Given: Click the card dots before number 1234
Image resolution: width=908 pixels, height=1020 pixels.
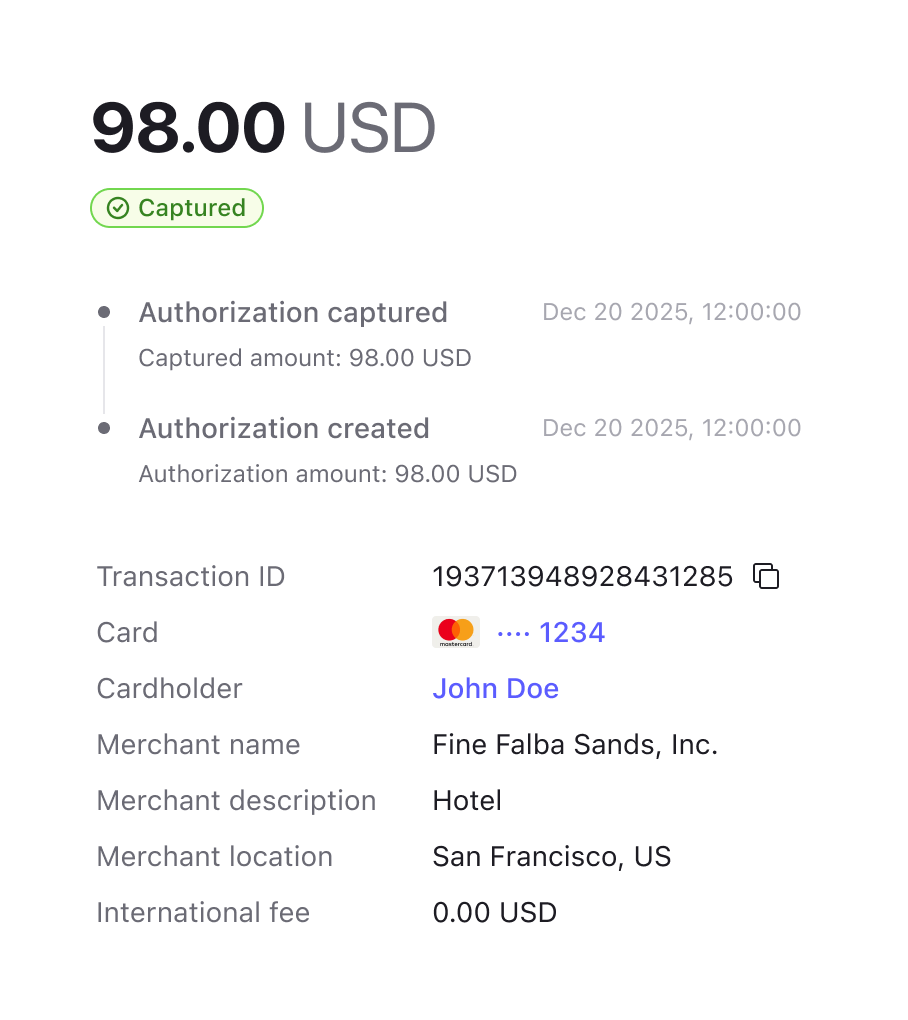Looking at the screenshot, I should coord(516,631).
